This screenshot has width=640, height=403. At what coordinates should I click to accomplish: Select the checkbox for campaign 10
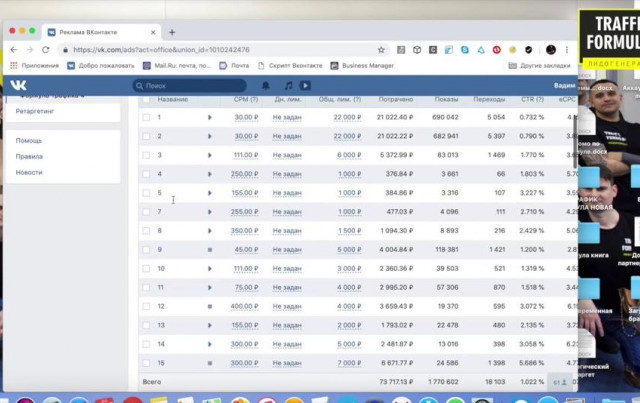[146, 268]
